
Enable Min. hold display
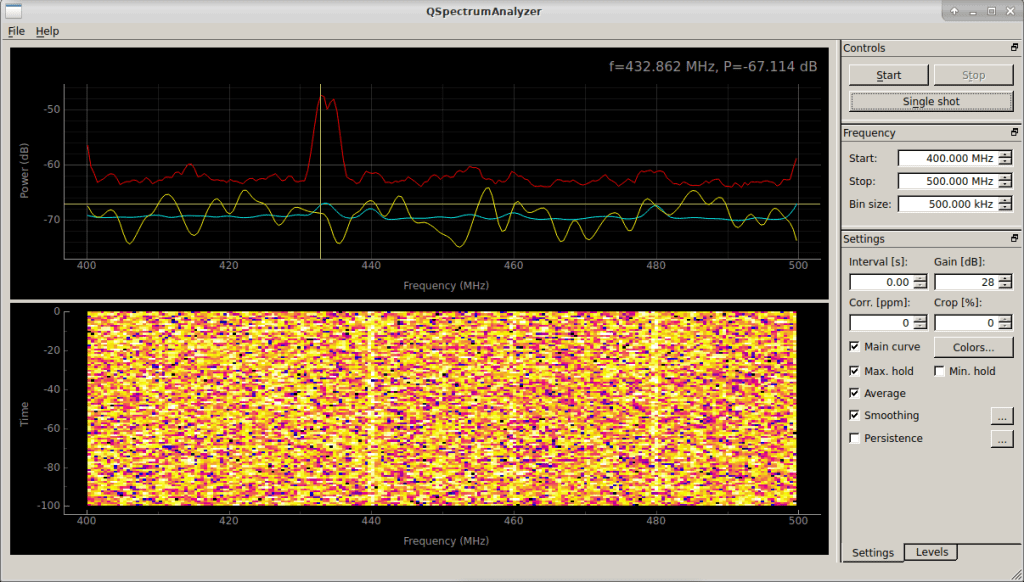(x=938, y=370)
